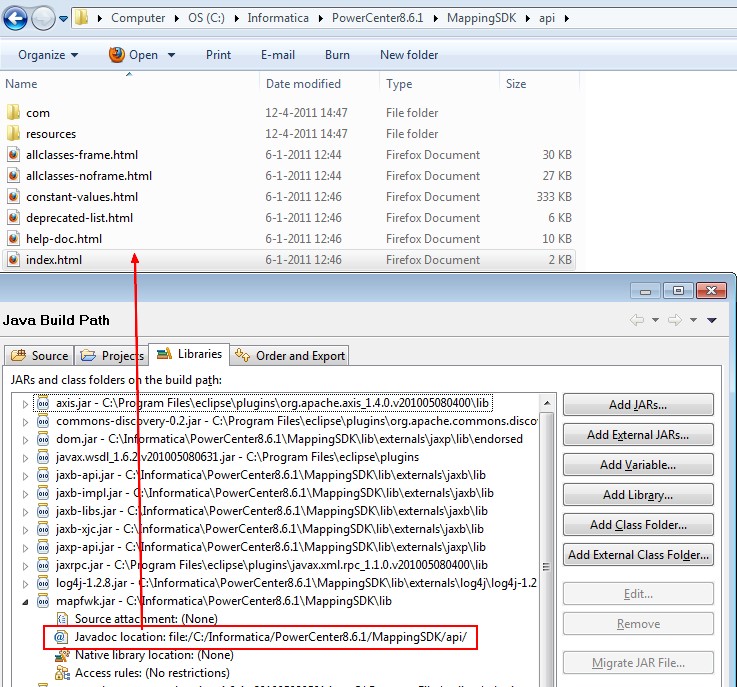
Task: Sort files by Date modified column
Action: tap(303, 84)
